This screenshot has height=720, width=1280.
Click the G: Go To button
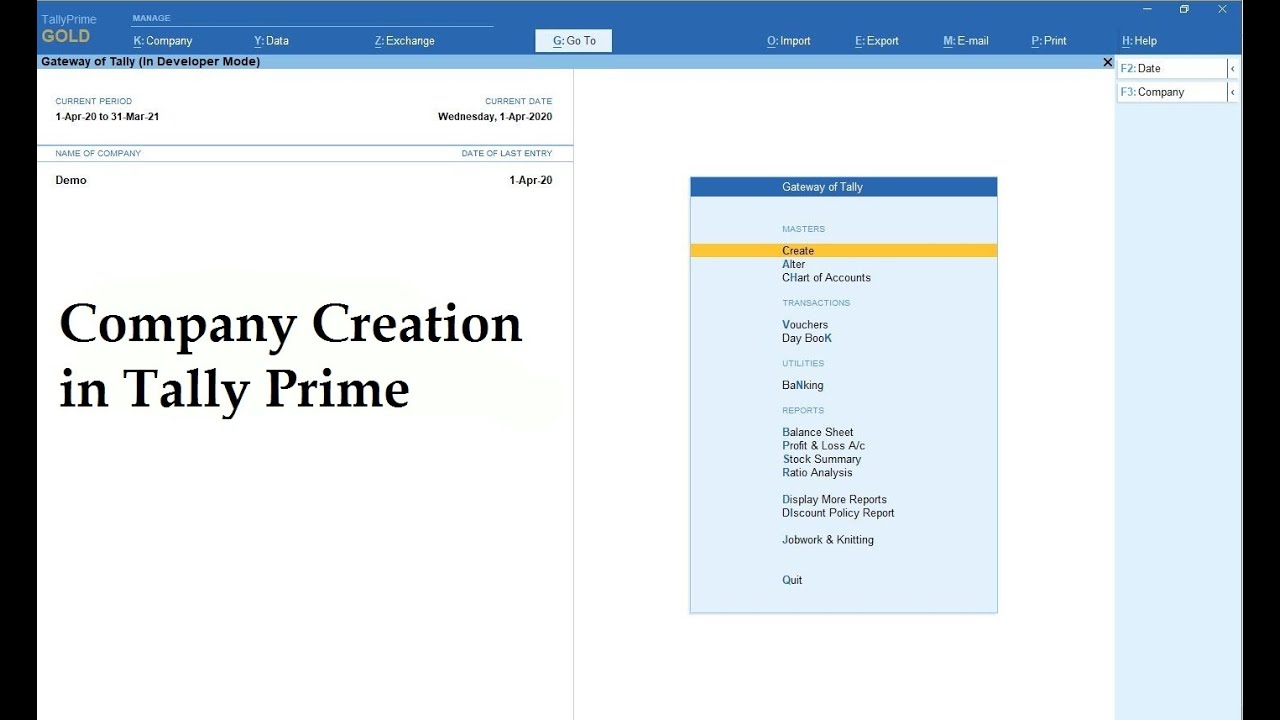[x=574, y=41]
